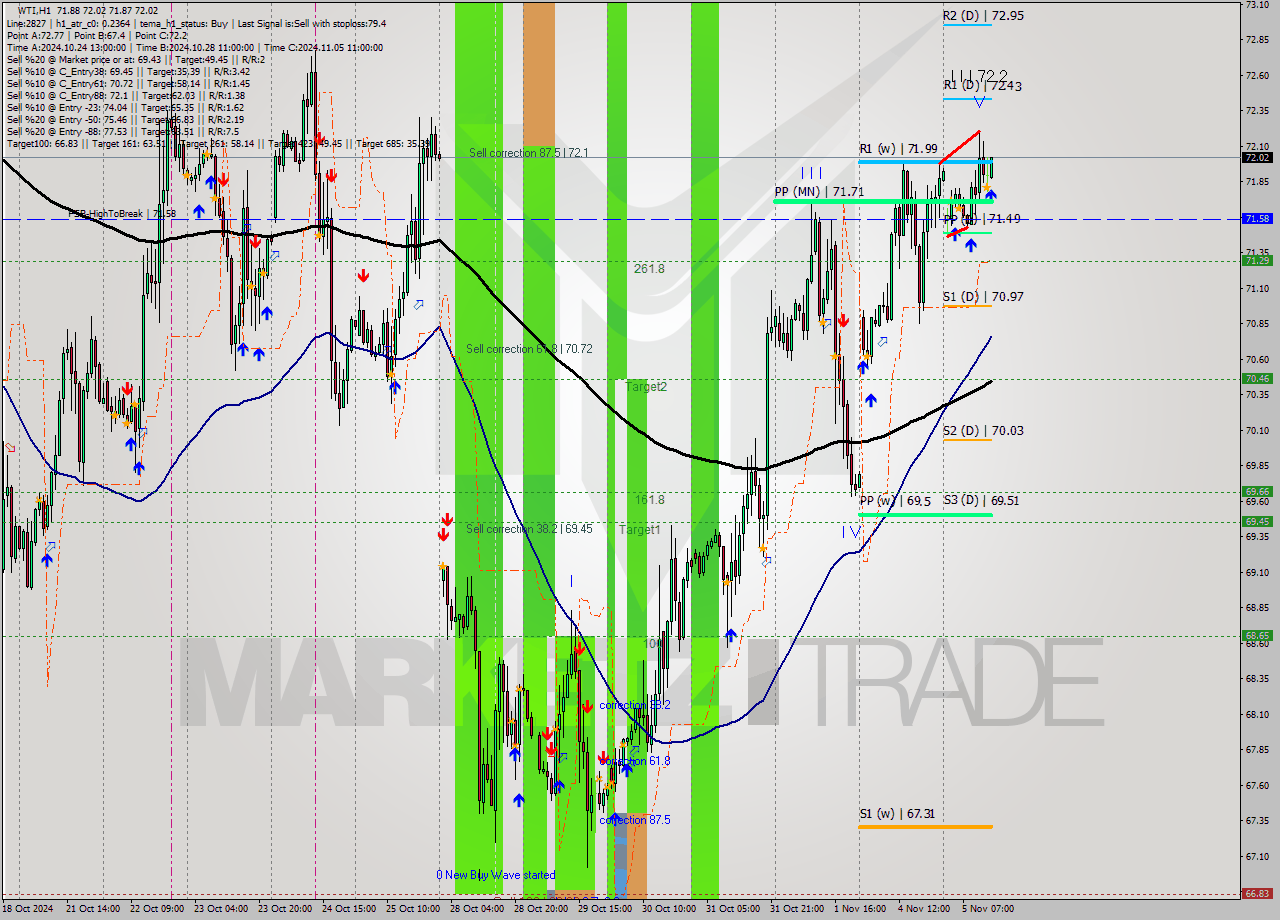
Task: Click the blue 71.58 price axis tag
Action: tap(1256, 218)
